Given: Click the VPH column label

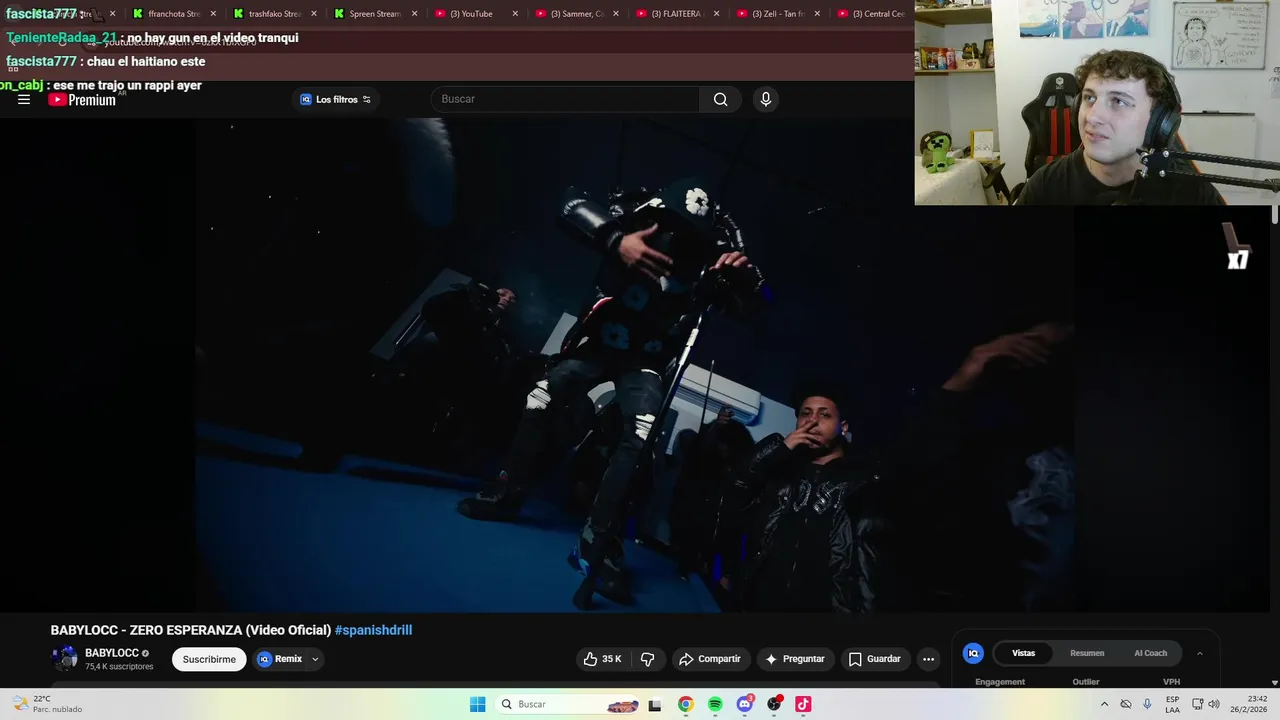Looking at the screenshot, I should coord(1171,682).
